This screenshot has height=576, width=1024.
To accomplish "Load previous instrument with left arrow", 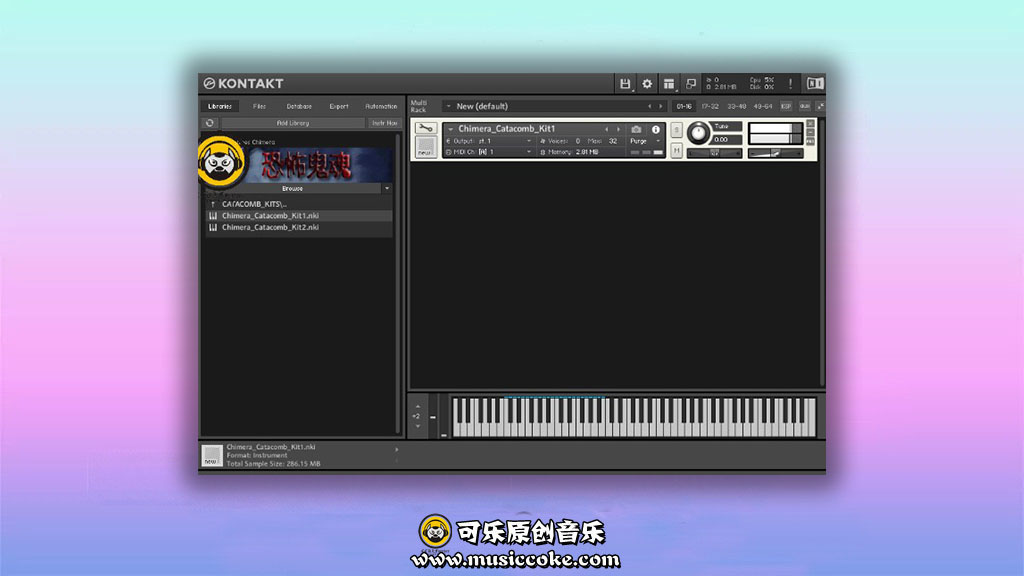I will pyautogui.click(x=606, y=129).
